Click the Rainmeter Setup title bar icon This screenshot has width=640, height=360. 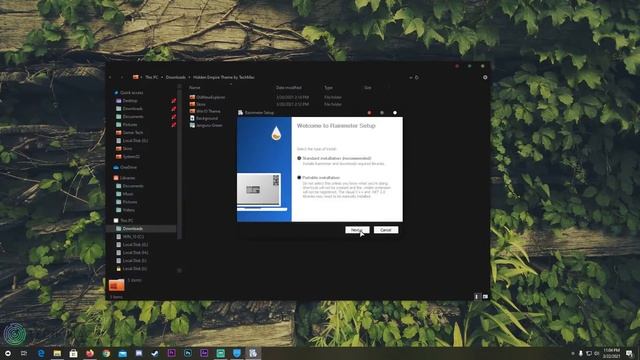(241, 113)
